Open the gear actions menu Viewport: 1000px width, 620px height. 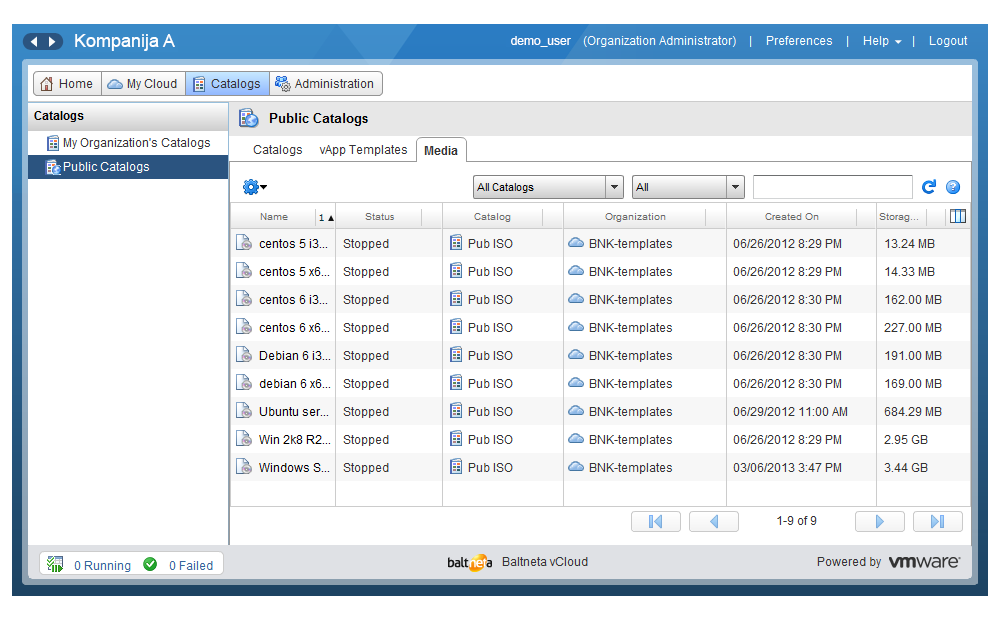[254, 187]
